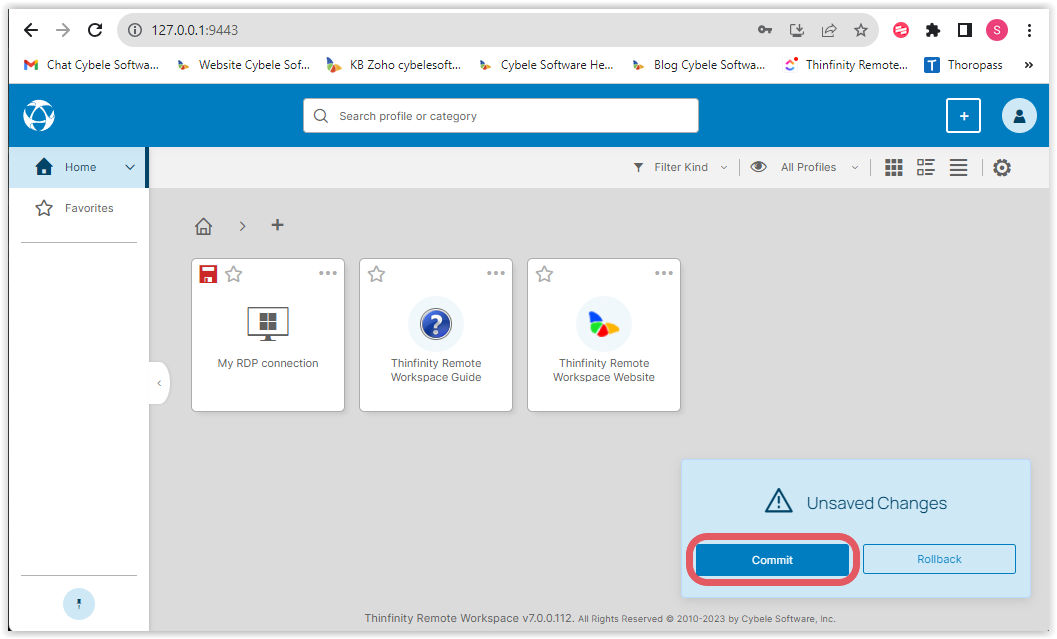Screen dimensions: 1057x639
Task: Click the browser back arrow
Action: click(31, 30)
